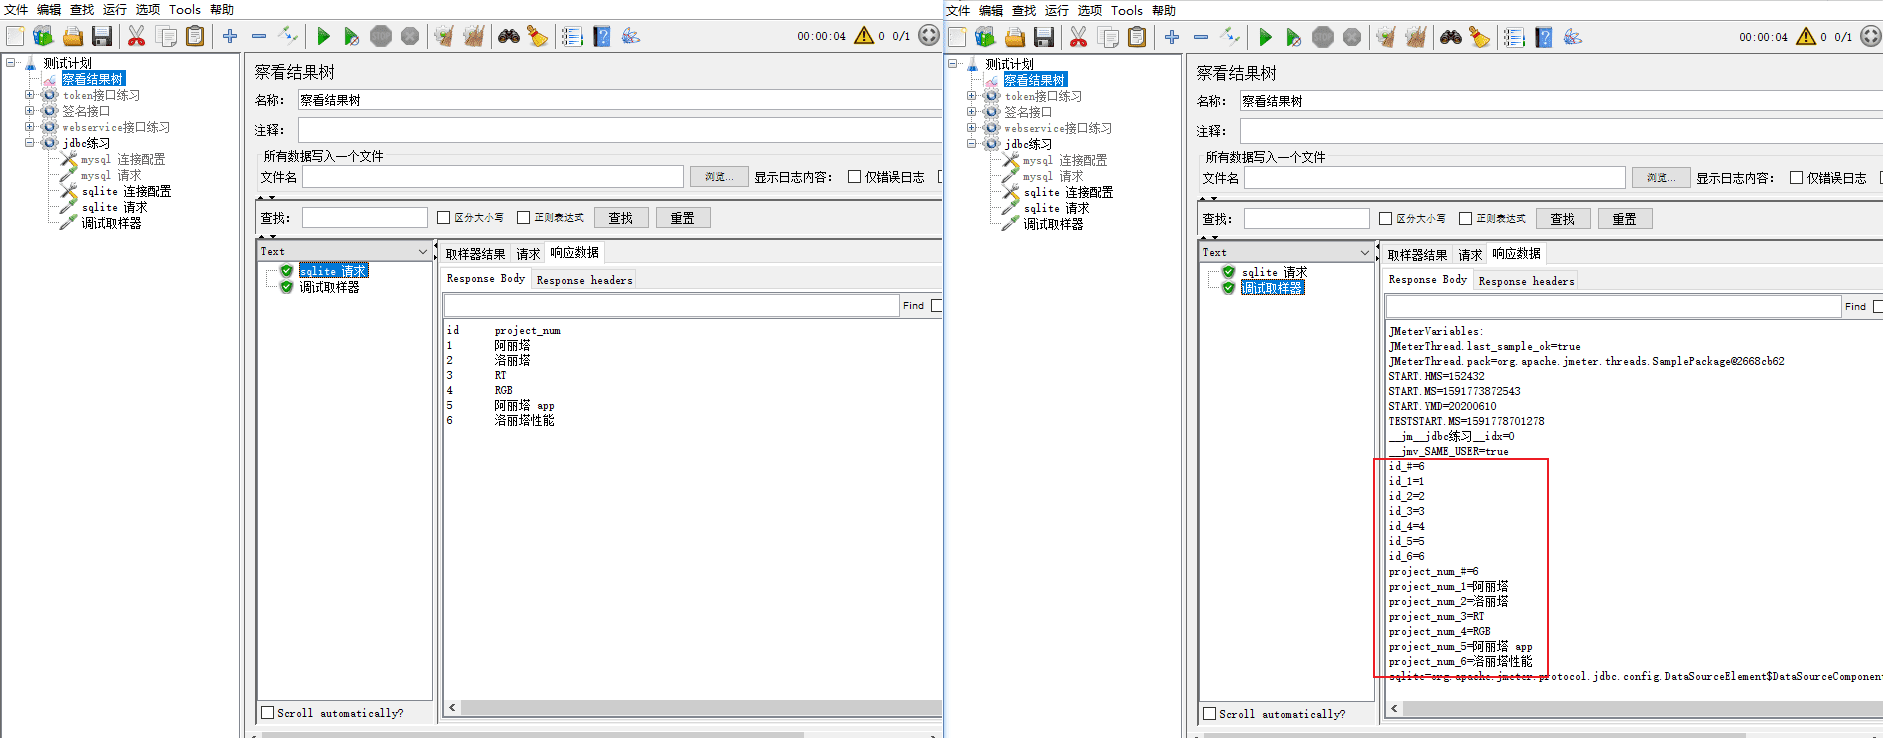1883x738 pixels.
Task: Click Toggle enable/disable icon in left window
Action: pyautogui.click(x=288, y=36)
